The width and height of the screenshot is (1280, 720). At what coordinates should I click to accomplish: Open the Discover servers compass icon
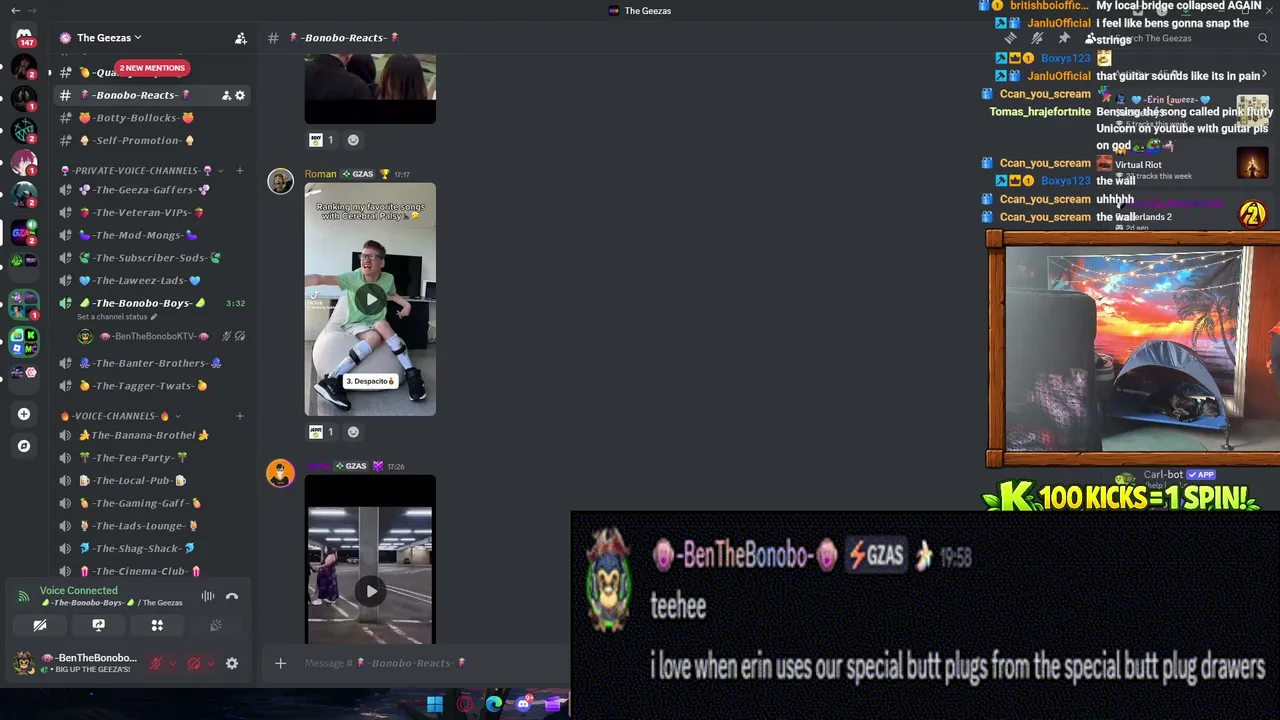[24, 446]
